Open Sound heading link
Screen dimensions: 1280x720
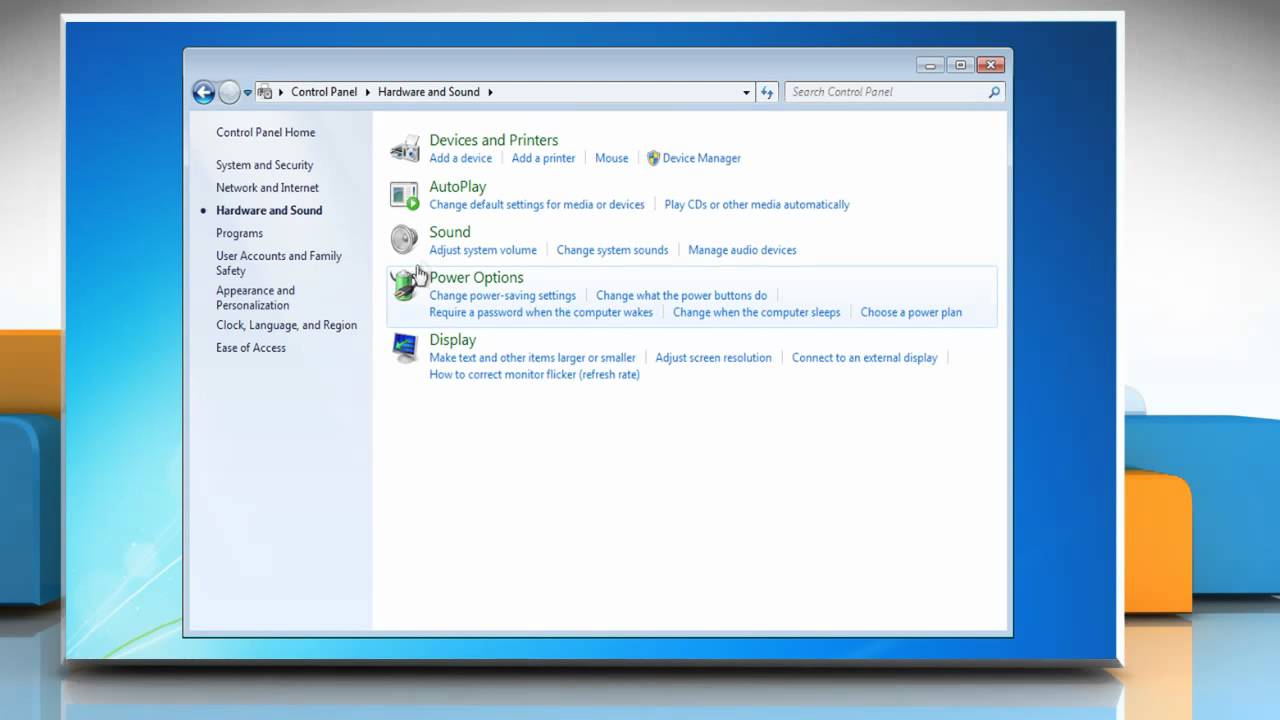(450, 232)
